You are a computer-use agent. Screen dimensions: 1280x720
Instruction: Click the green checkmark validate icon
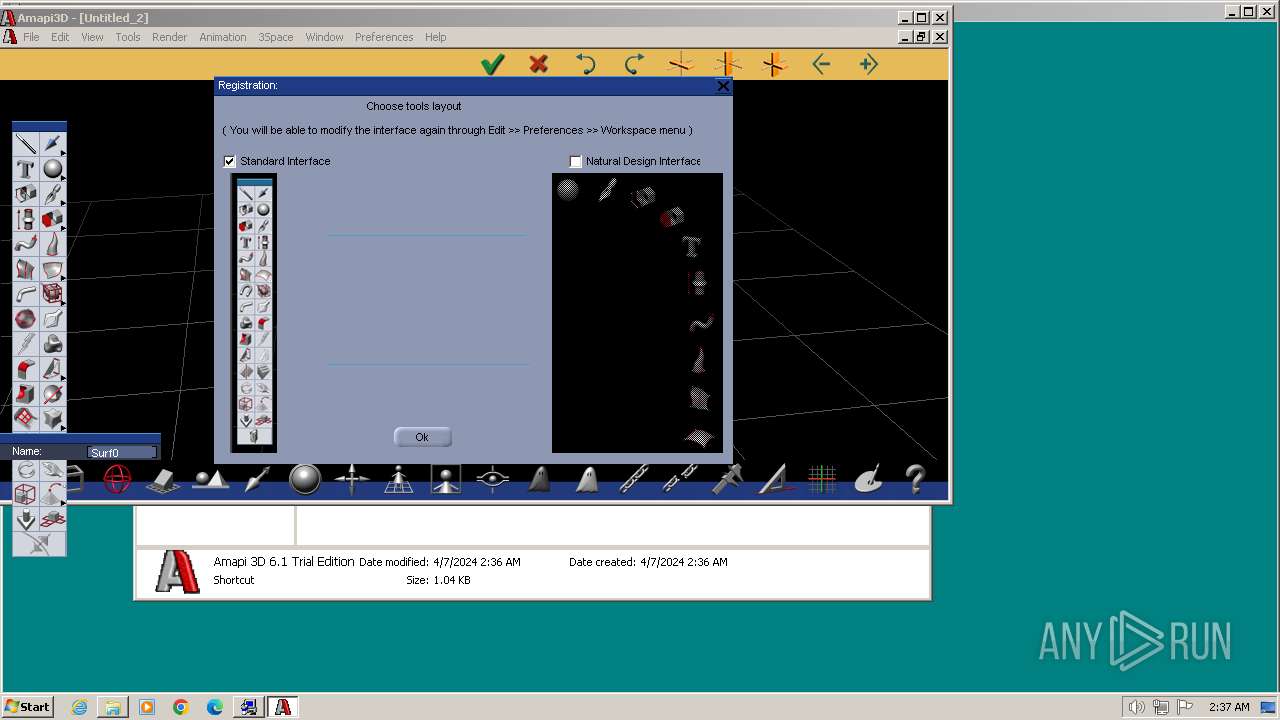(492, 65)
